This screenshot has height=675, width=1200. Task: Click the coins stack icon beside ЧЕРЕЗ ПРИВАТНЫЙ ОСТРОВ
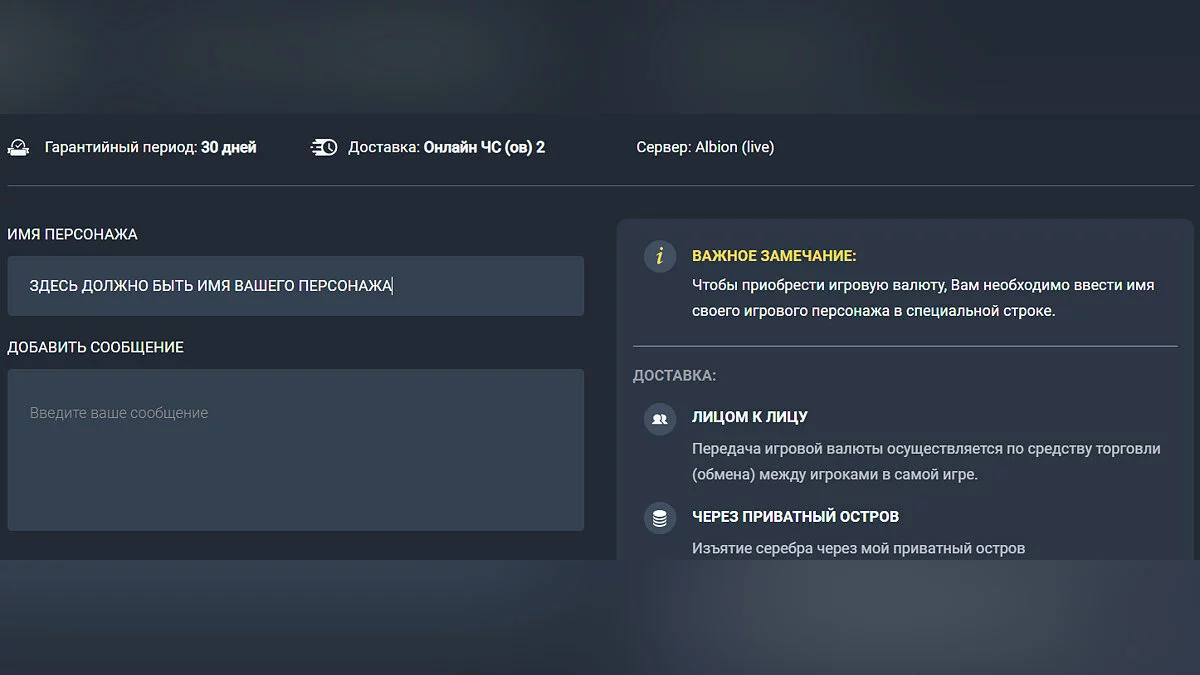tap(659, 518)
